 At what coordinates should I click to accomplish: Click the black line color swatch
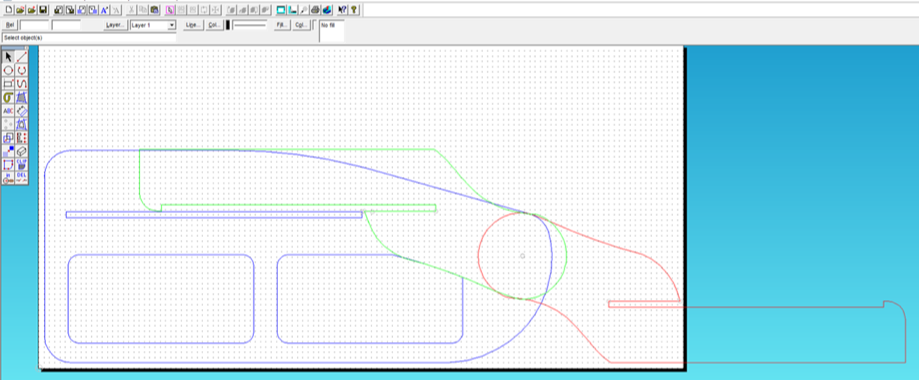229,25
